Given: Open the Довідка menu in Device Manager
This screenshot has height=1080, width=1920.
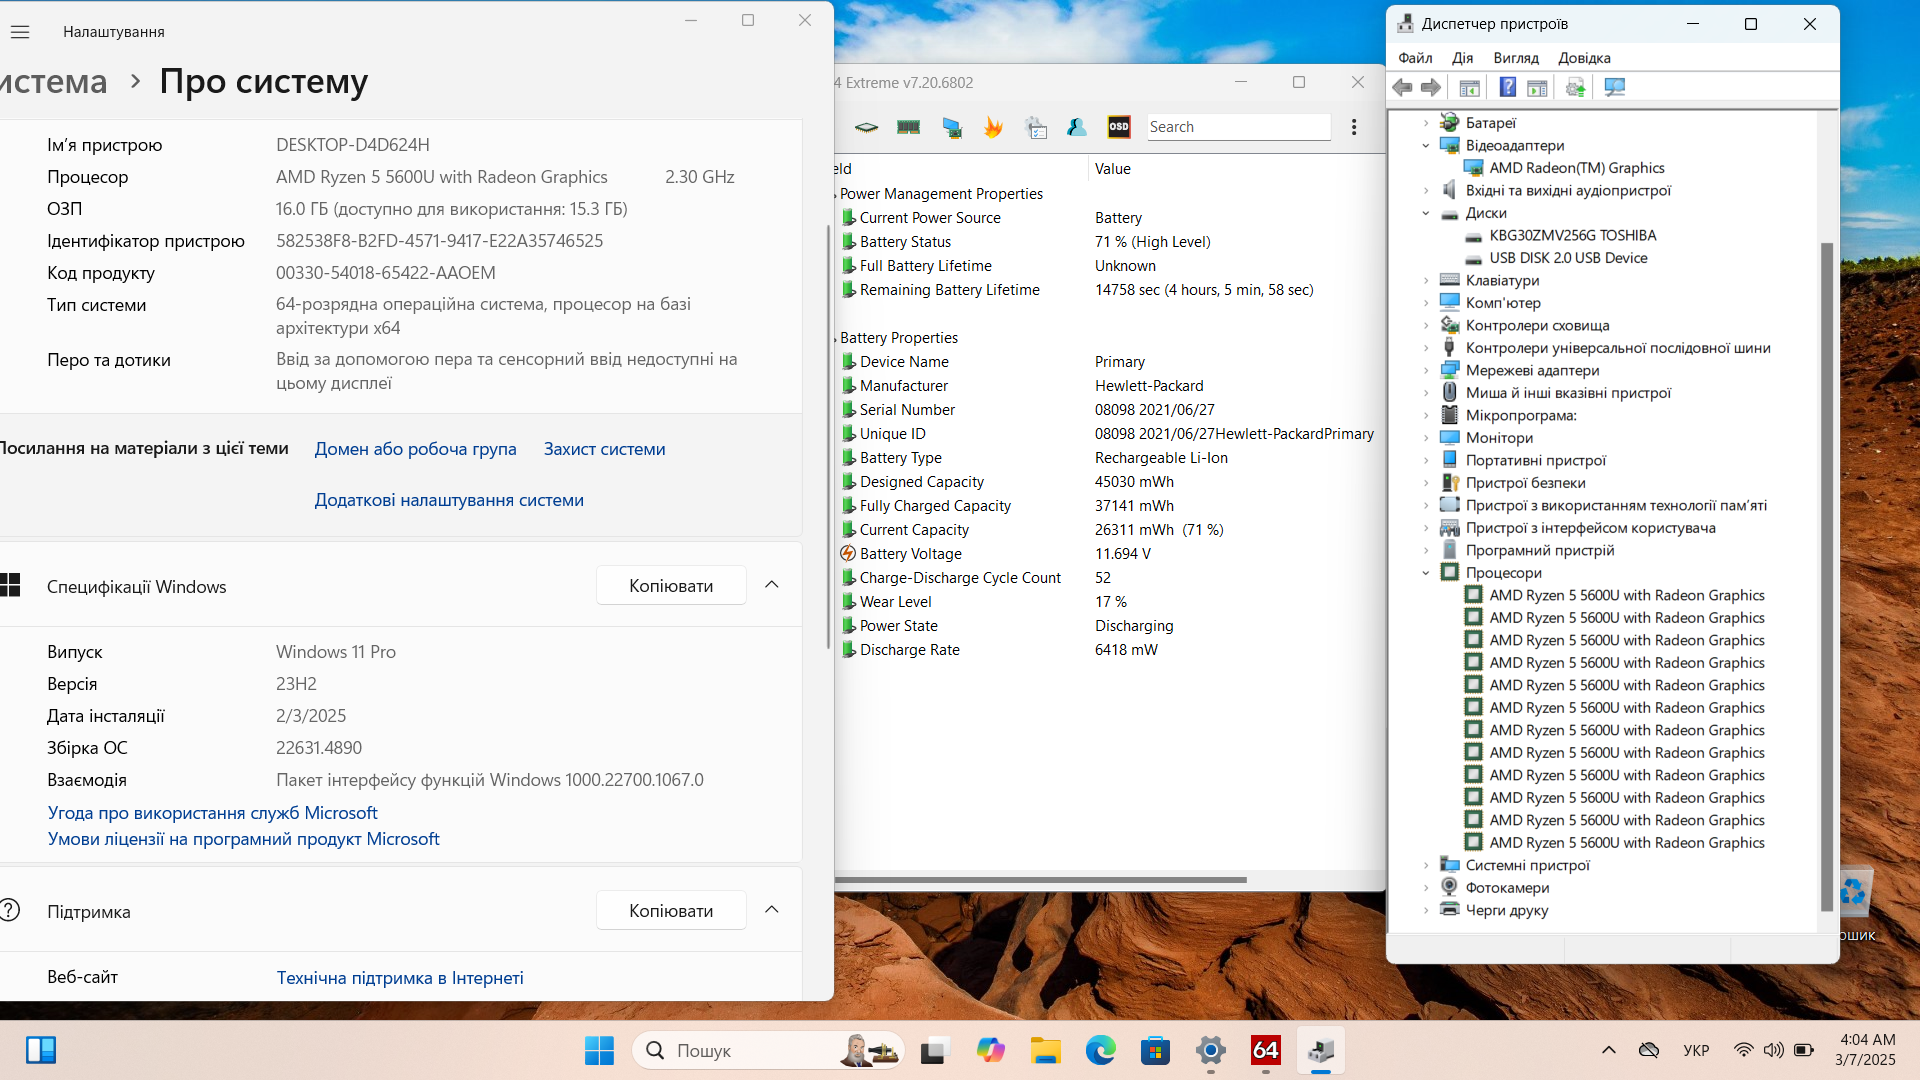Looking at the screenshot, I should click(x=1584, y=58).
